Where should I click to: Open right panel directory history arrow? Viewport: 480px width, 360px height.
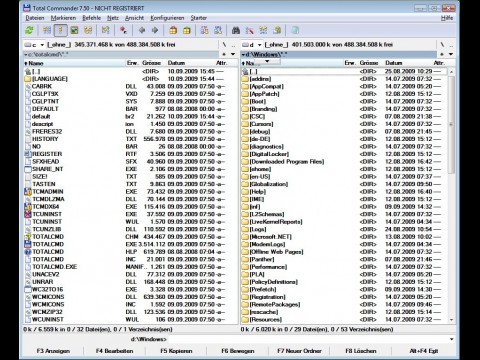tap(451, 54)
